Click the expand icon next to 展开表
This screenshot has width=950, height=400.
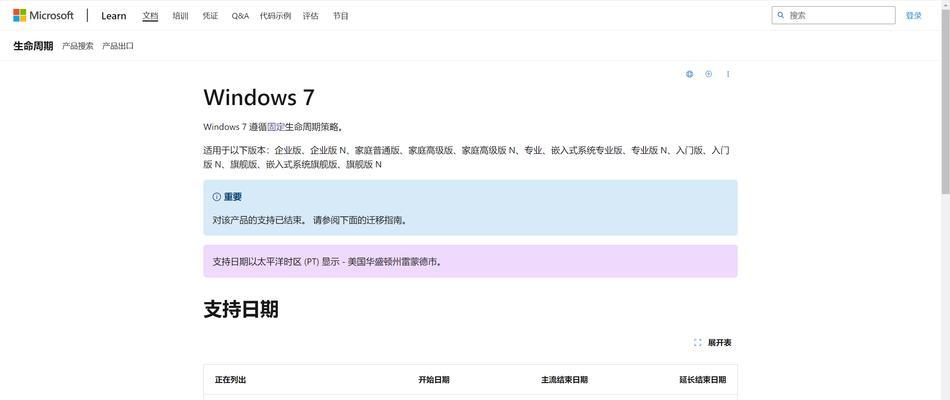click(697, 342)
